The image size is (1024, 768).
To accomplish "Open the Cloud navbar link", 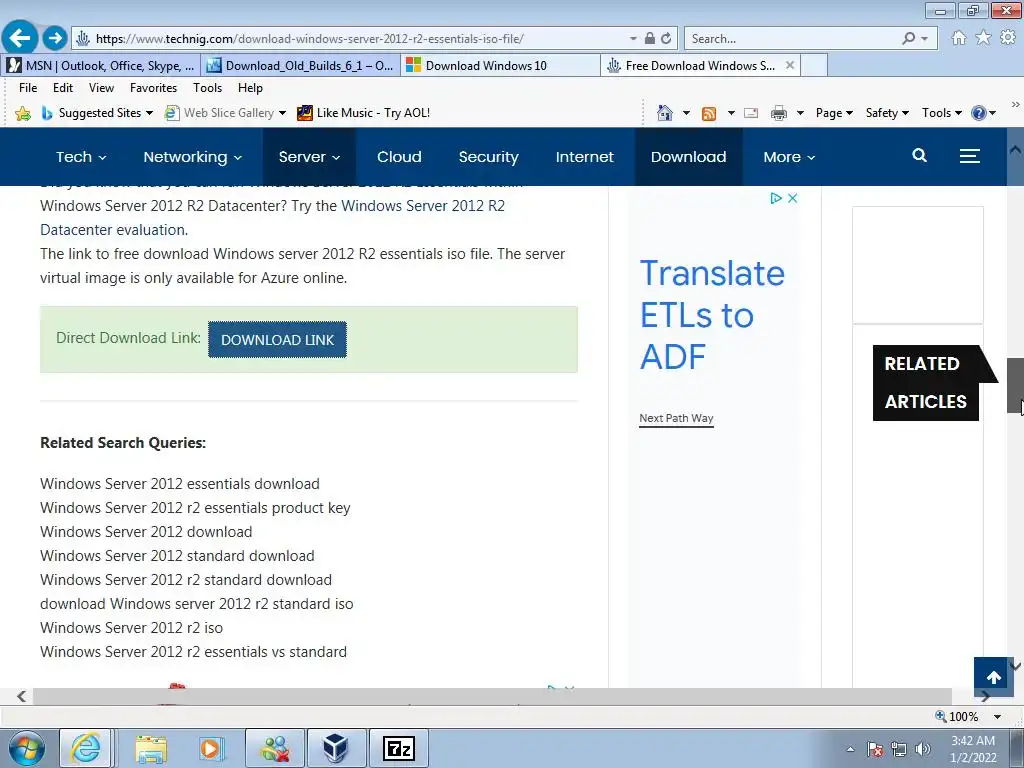I will tap(399, 157).
